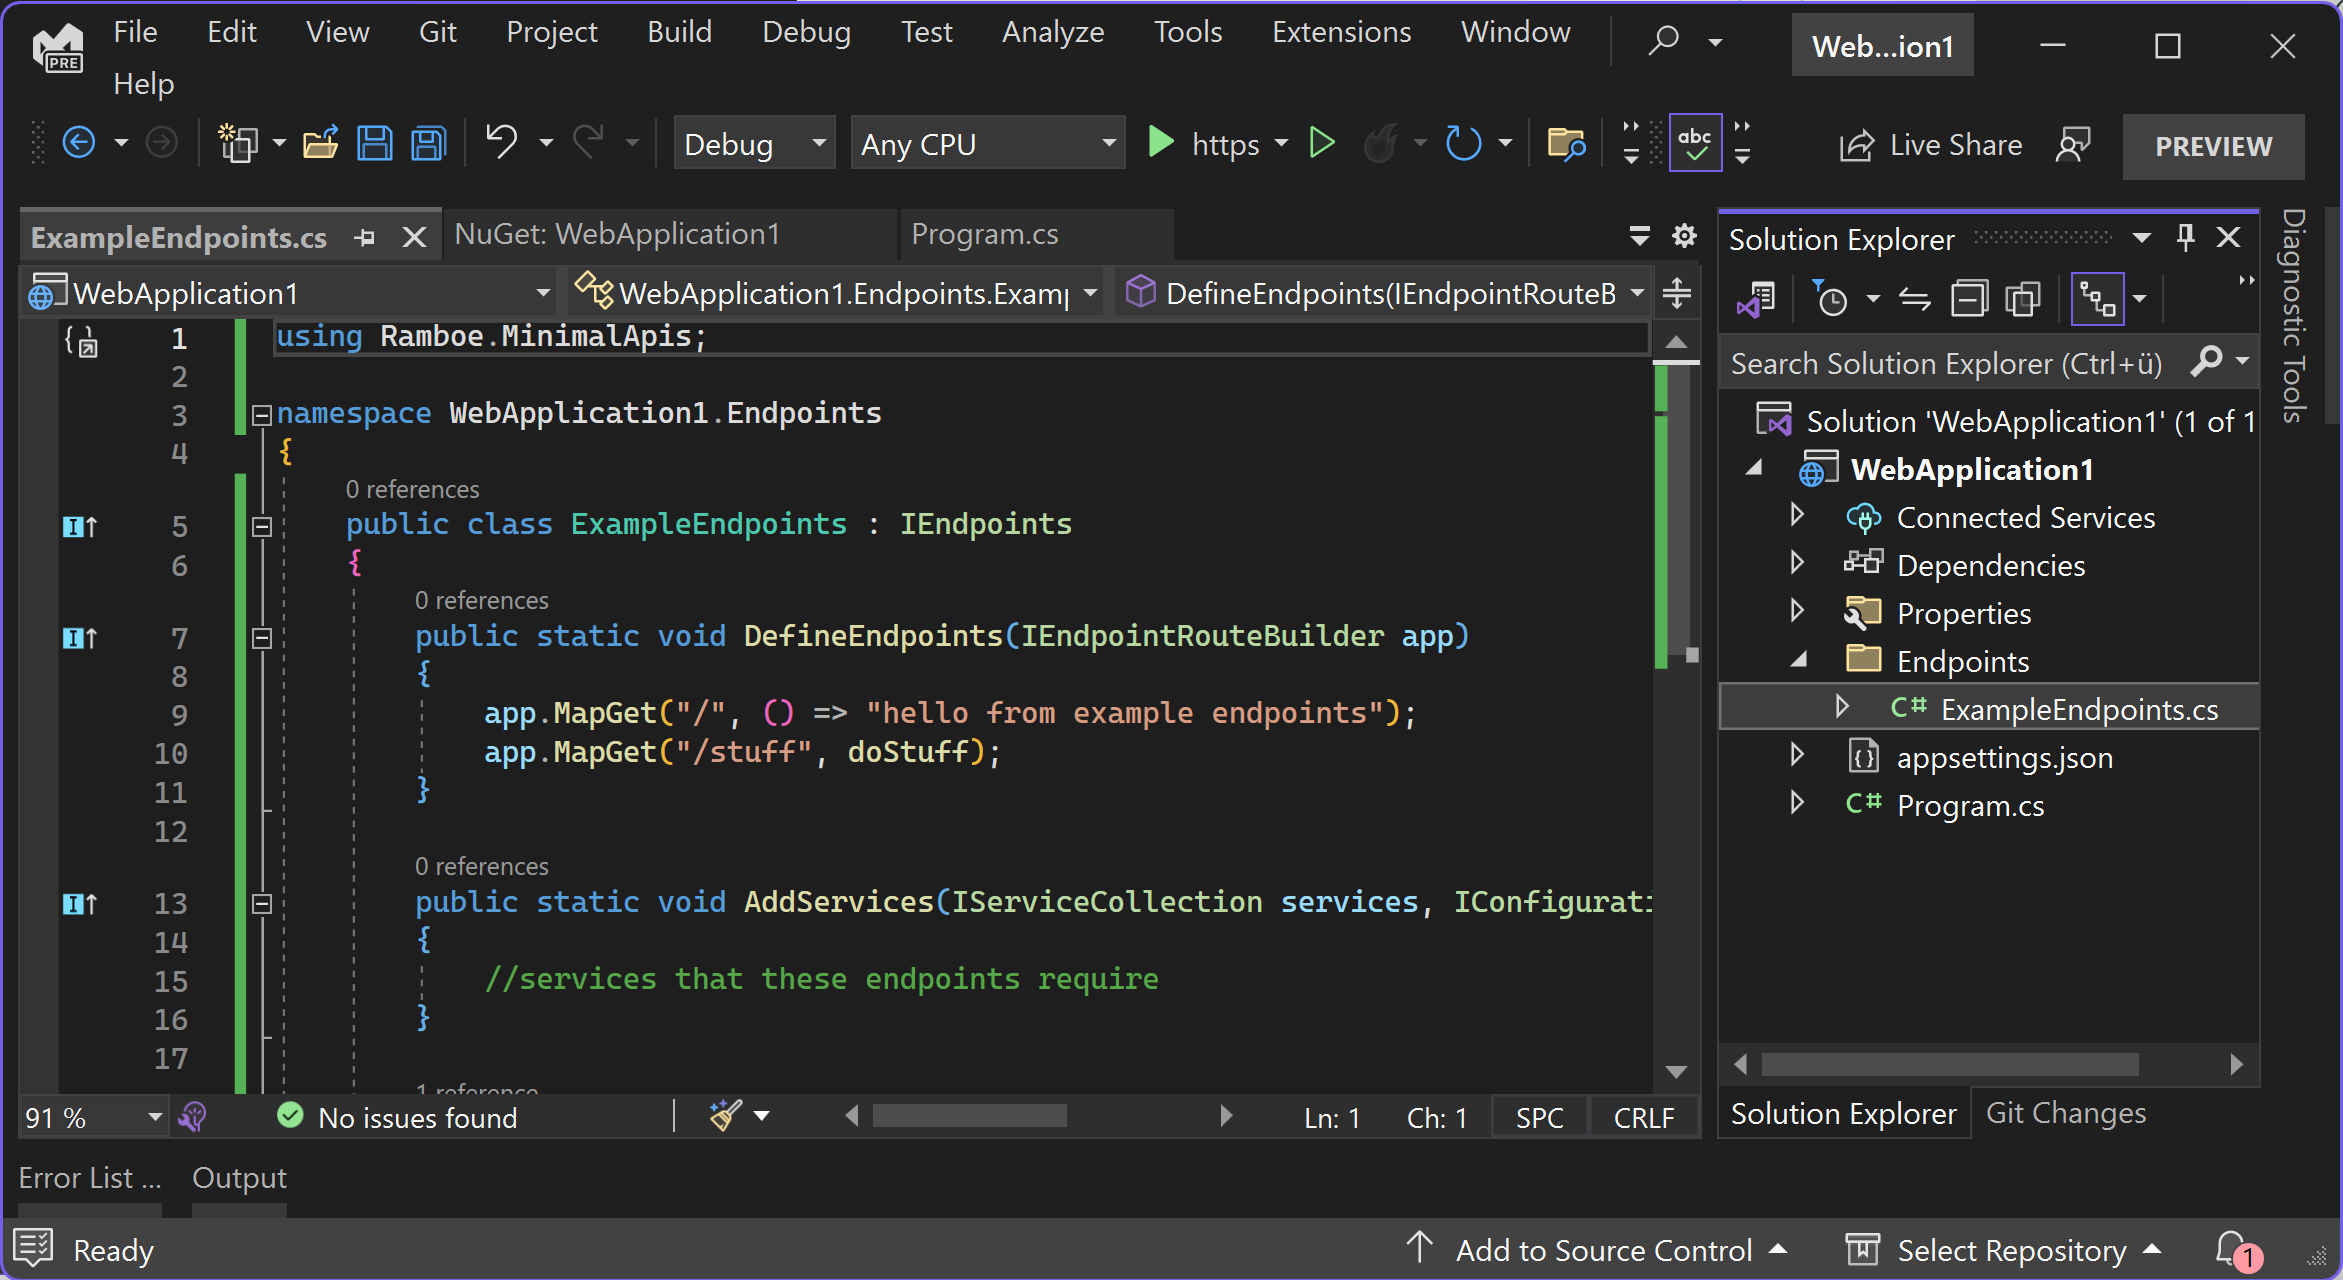
Task: Click the Undo arrow icon
Action: tap(501, 142)
